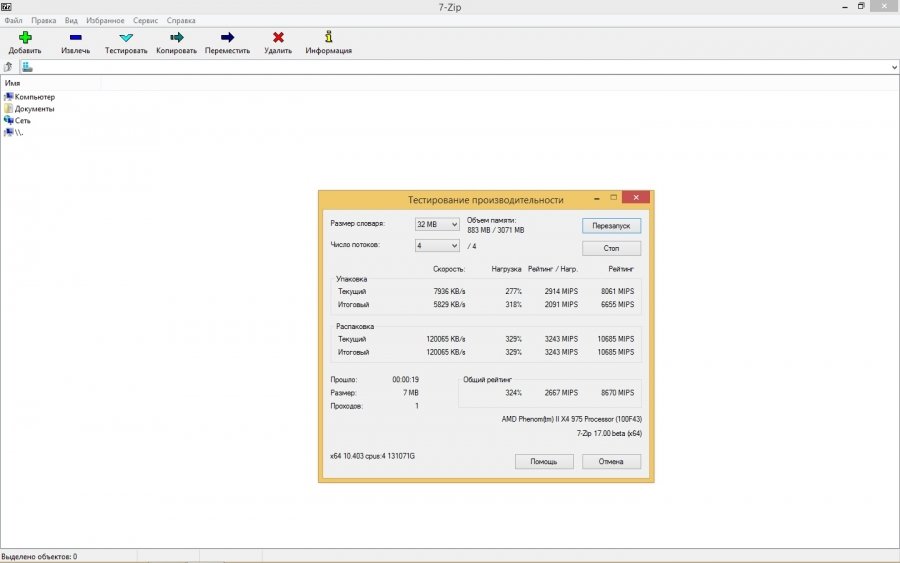Viewport: 900px width, 563px height.
Task: Click the Имя column header
Action: point(51,83)
